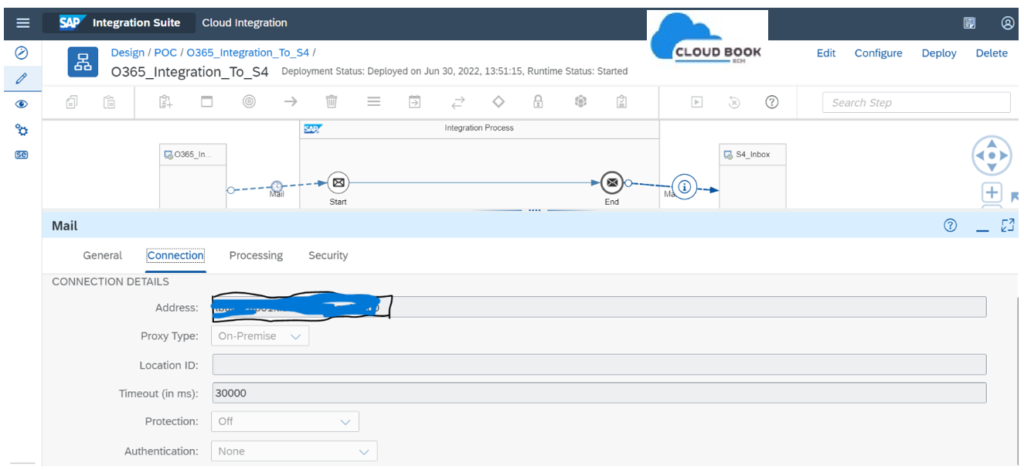The height and width of the screenshot is (470, 1024).
Task: Open the Settings gears icon in sidebar
Action: (22, 130)
